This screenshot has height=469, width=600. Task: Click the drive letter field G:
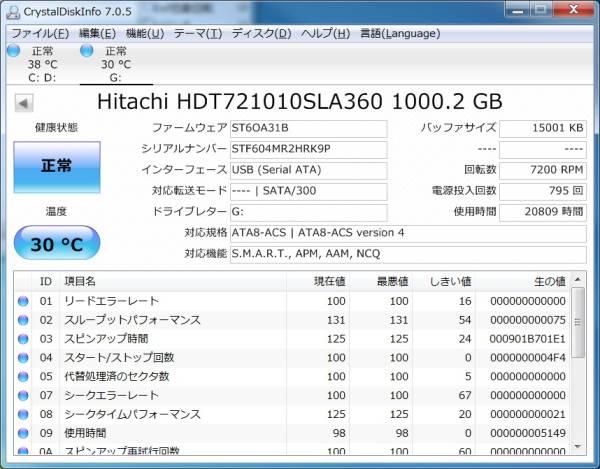(309, 213)
